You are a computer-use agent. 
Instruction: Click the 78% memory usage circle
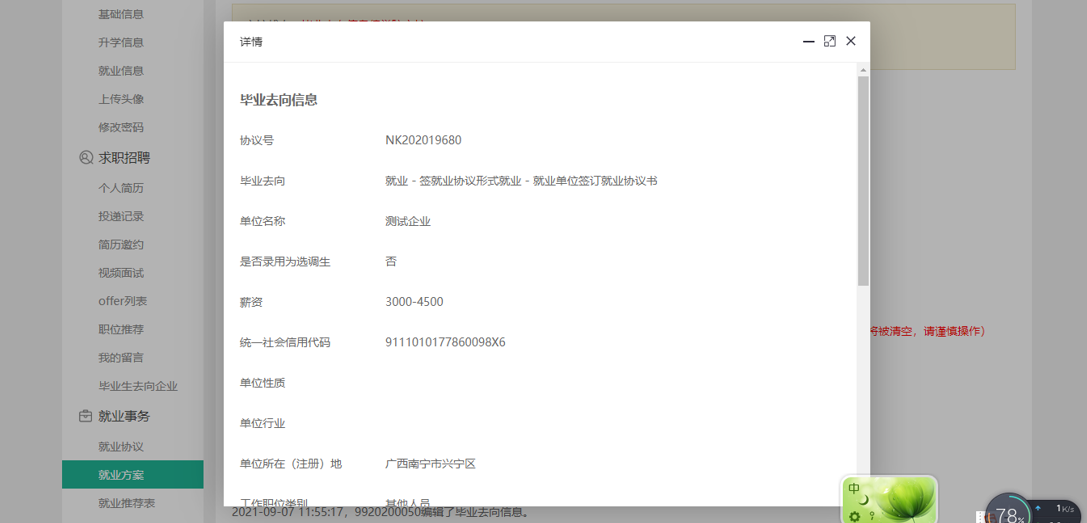point(1008,514)
